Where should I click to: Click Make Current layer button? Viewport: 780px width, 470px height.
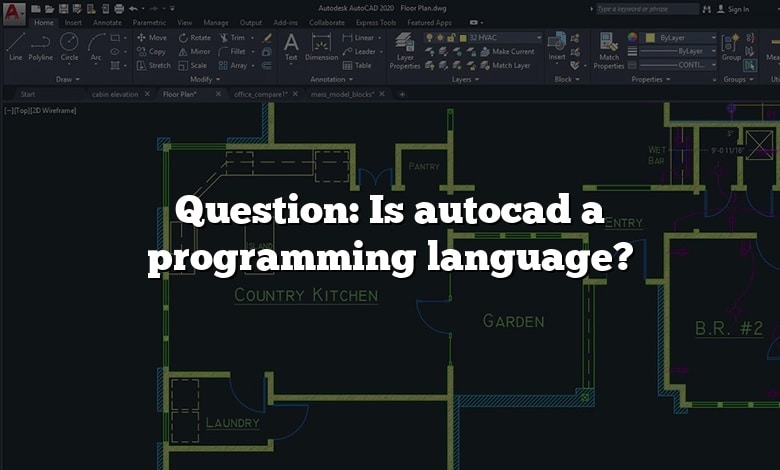point(508,51)
